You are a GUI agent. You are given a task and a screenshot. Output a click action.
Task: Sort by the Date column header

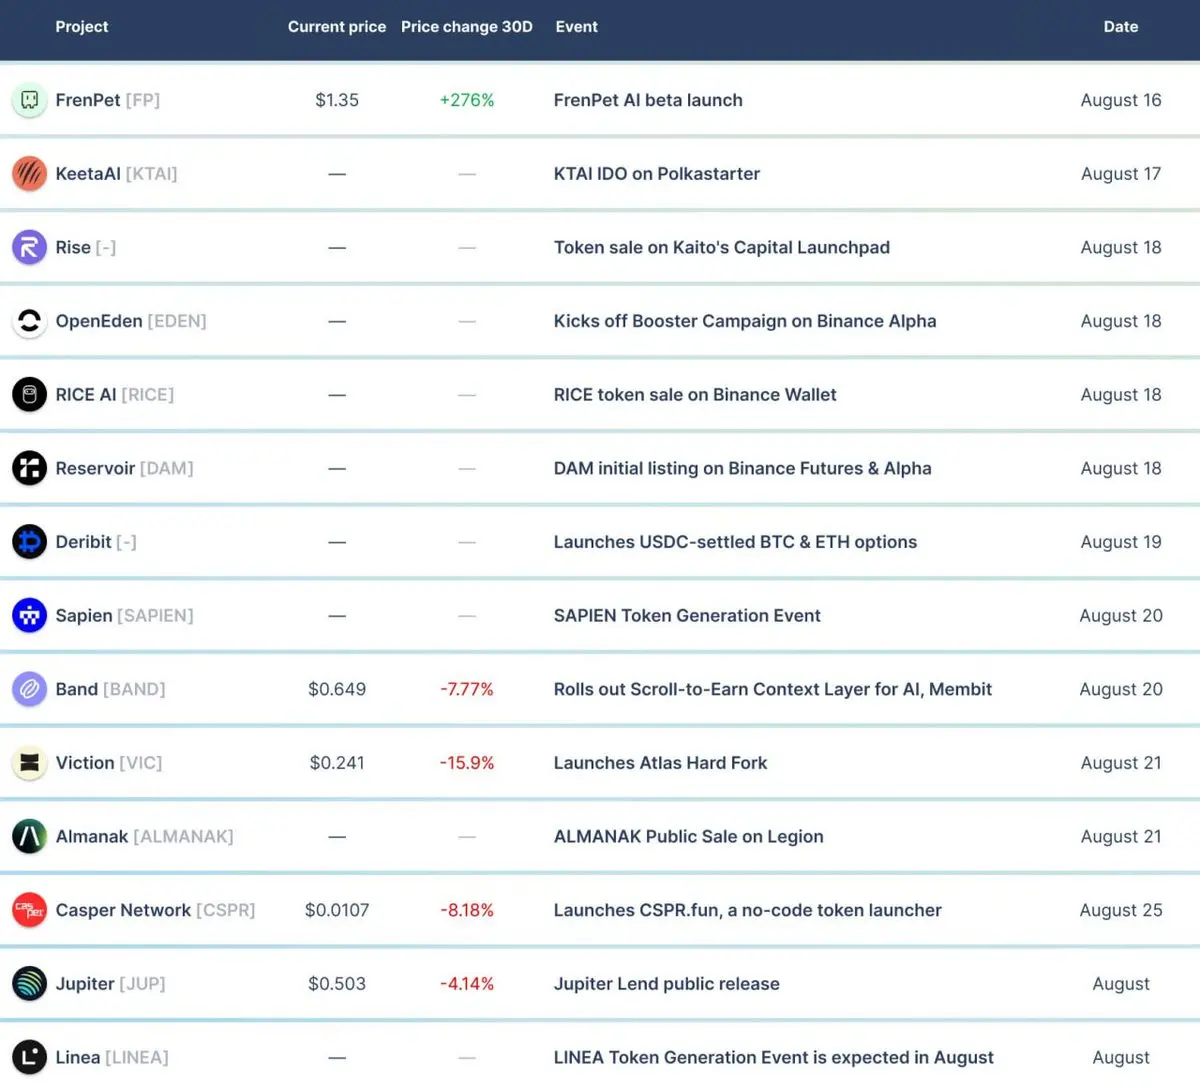1121,27
